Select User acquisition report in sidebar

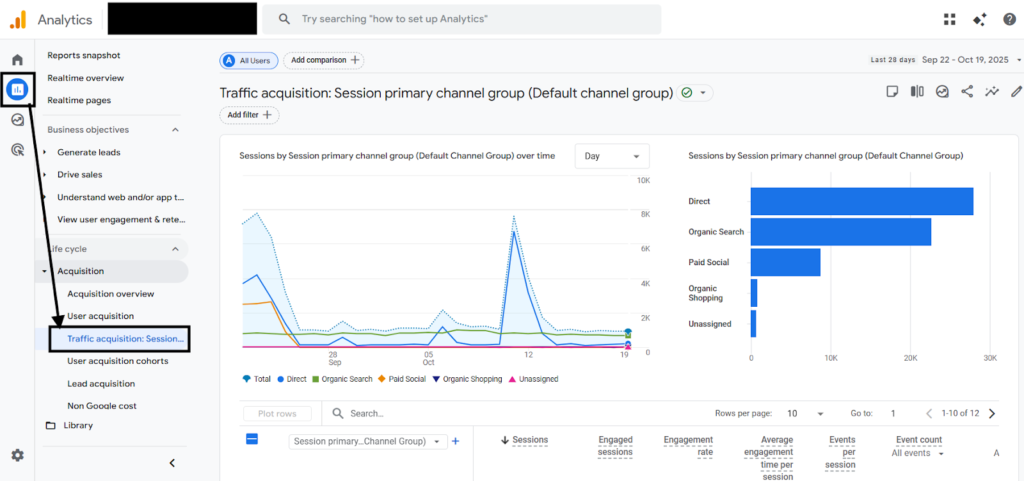101,316
